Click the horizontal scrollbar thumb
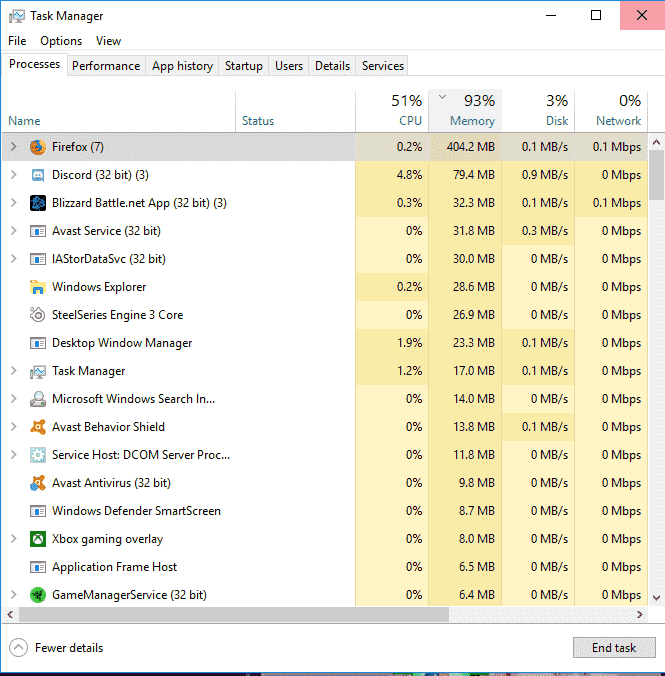This screenshot has width=665, height=676. point(234,615)
